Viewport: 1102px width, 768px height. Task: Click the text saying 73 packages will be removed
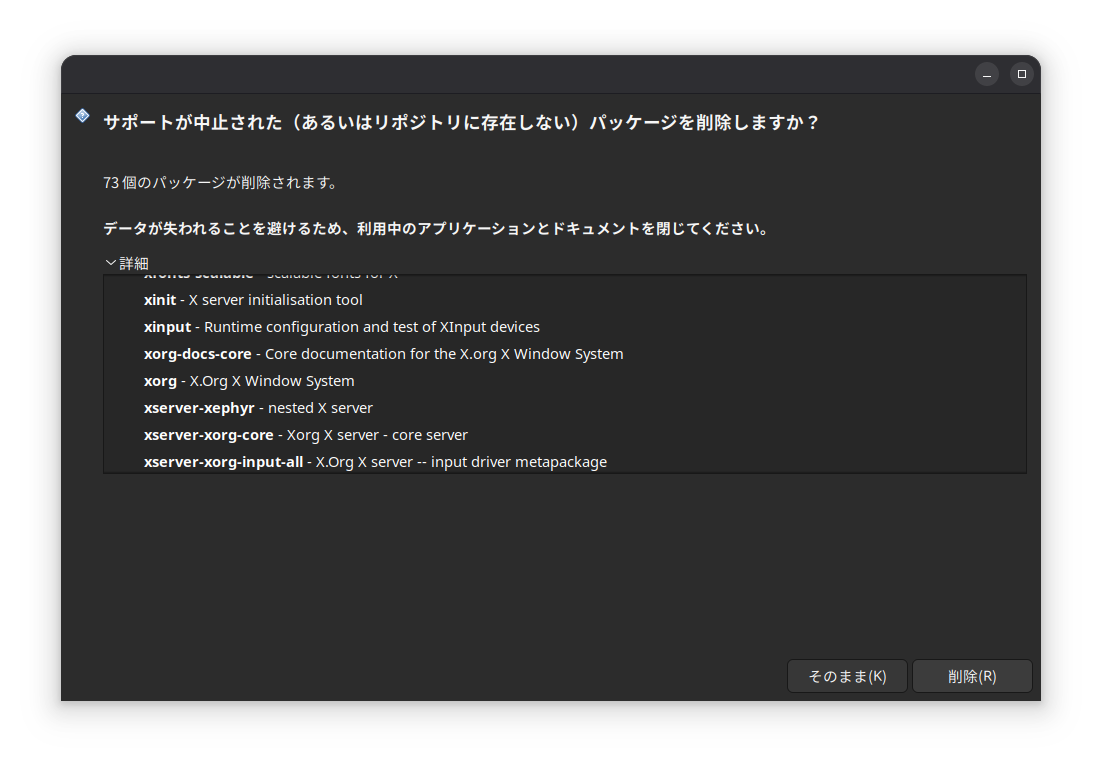pos(220,183)
